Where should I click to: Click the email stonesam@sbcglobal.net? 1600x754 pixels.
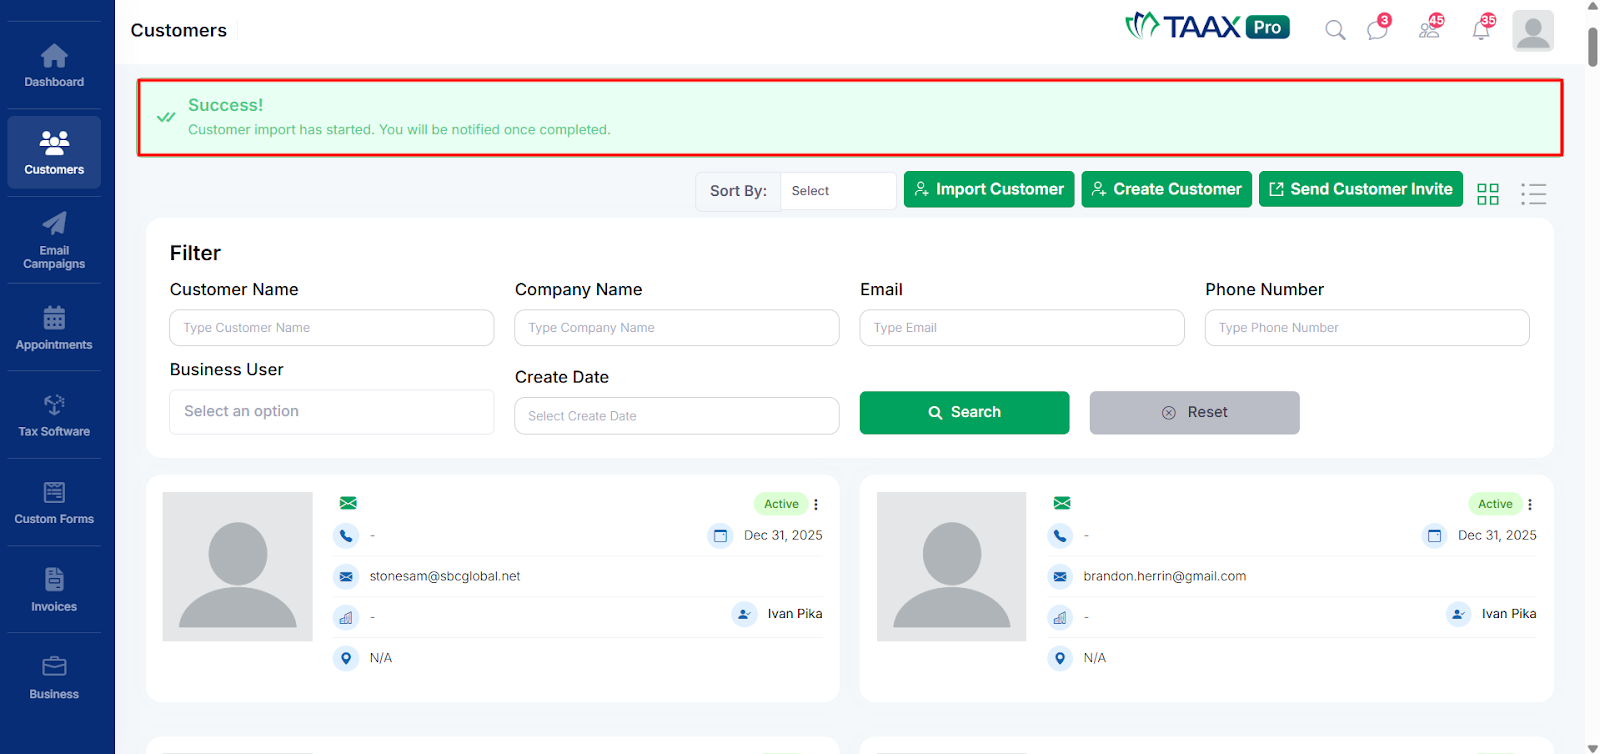[x=445, y=576]
